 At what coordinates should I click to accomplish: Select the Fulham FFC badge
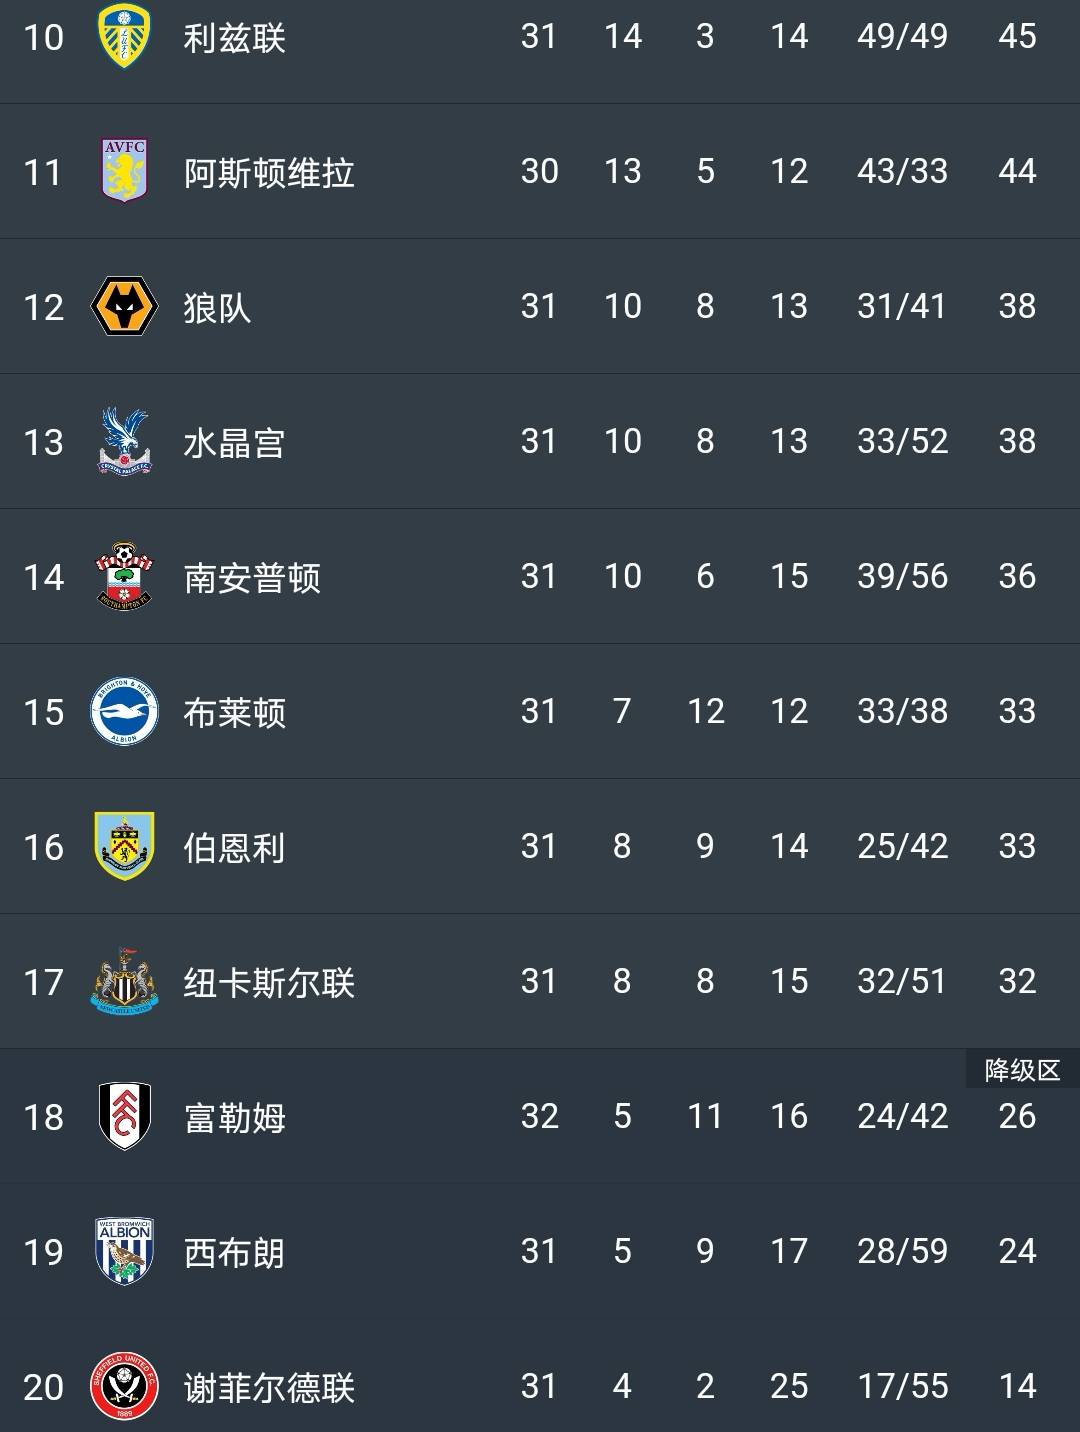coord(124,1116)
